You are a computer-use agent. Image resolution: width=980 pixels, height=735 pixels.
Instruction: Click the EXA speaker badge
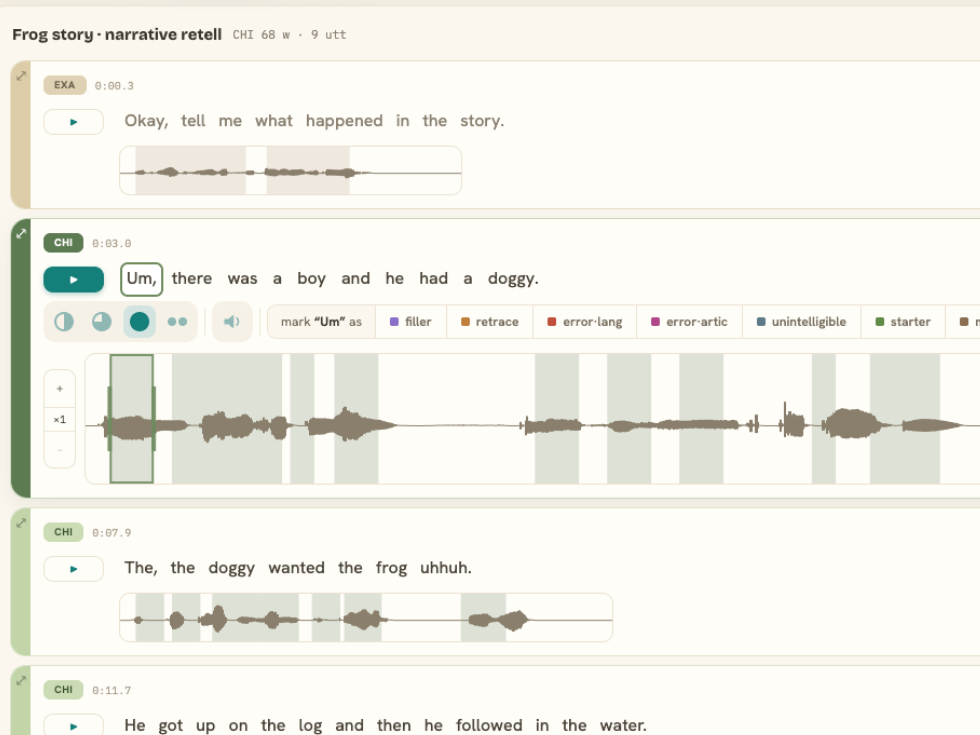coord(64,85)
